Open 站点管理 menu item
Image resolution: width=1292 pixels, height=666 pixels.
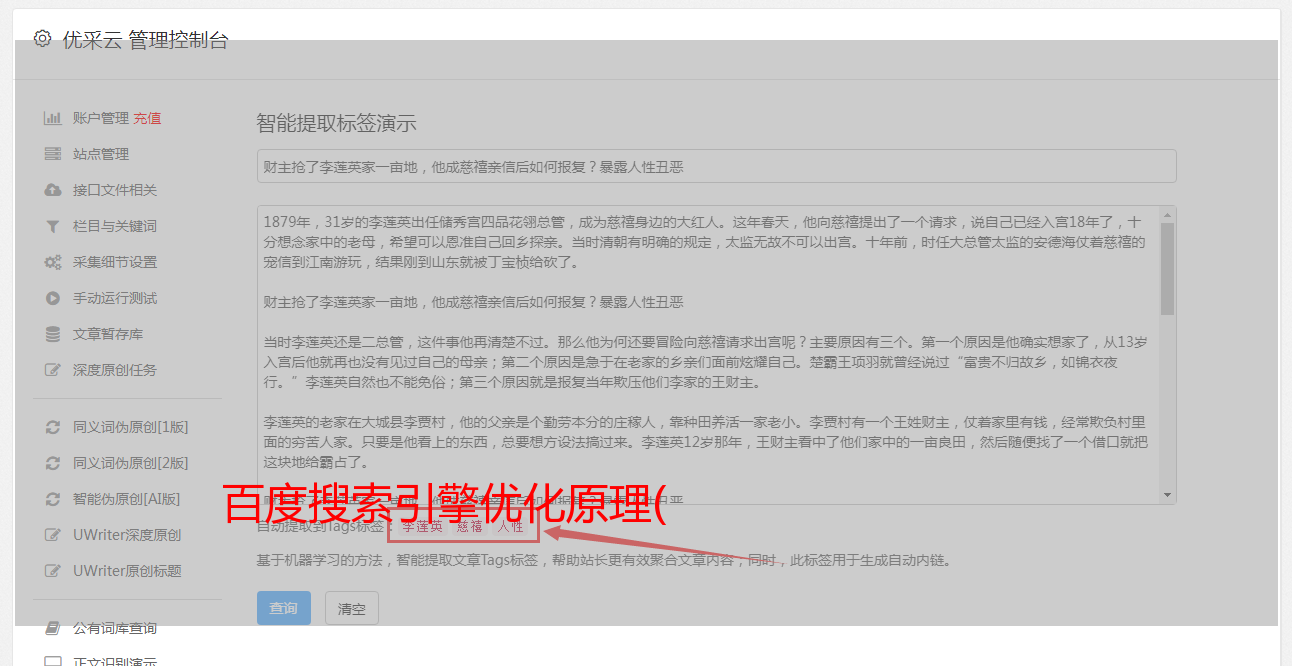pyautogui.click(x=101, y=154)
